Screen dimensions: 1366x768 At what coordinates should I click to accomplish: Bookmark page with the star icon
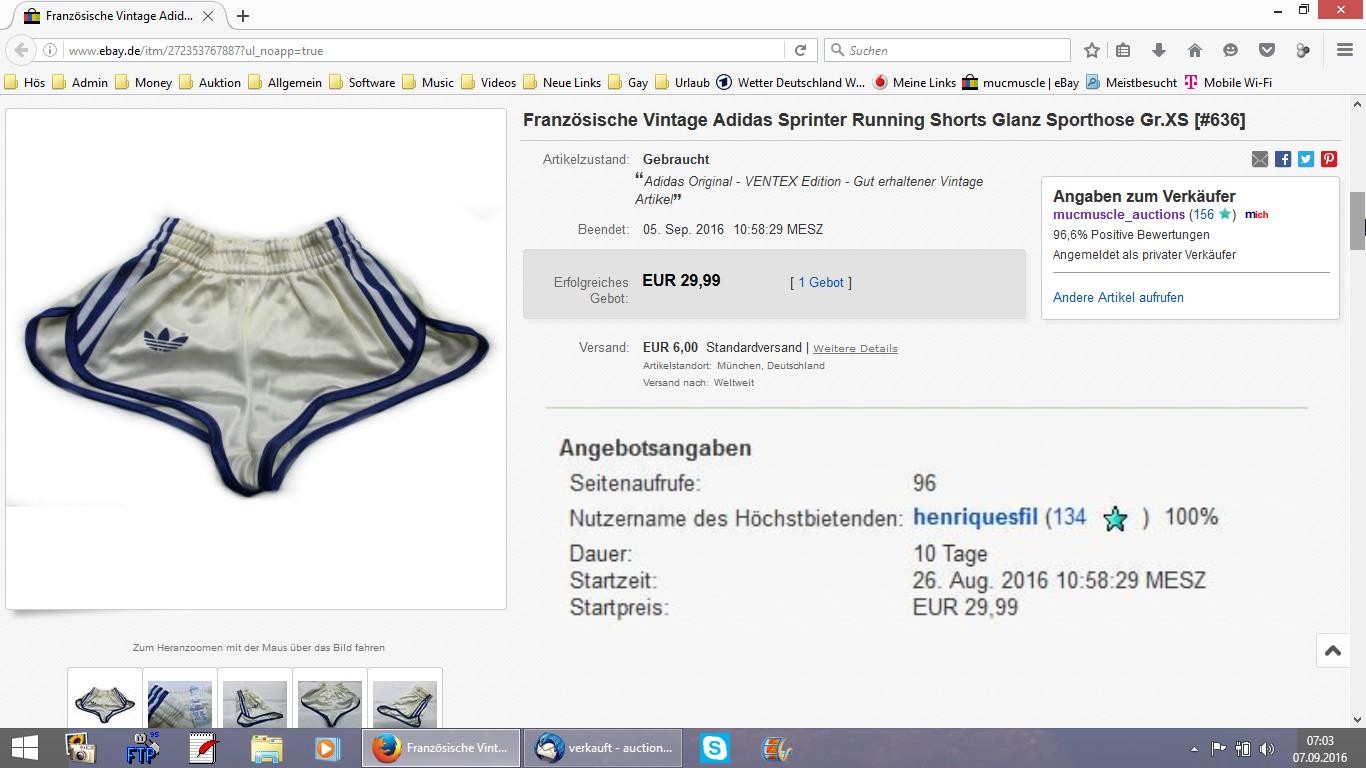point(1092,50)
